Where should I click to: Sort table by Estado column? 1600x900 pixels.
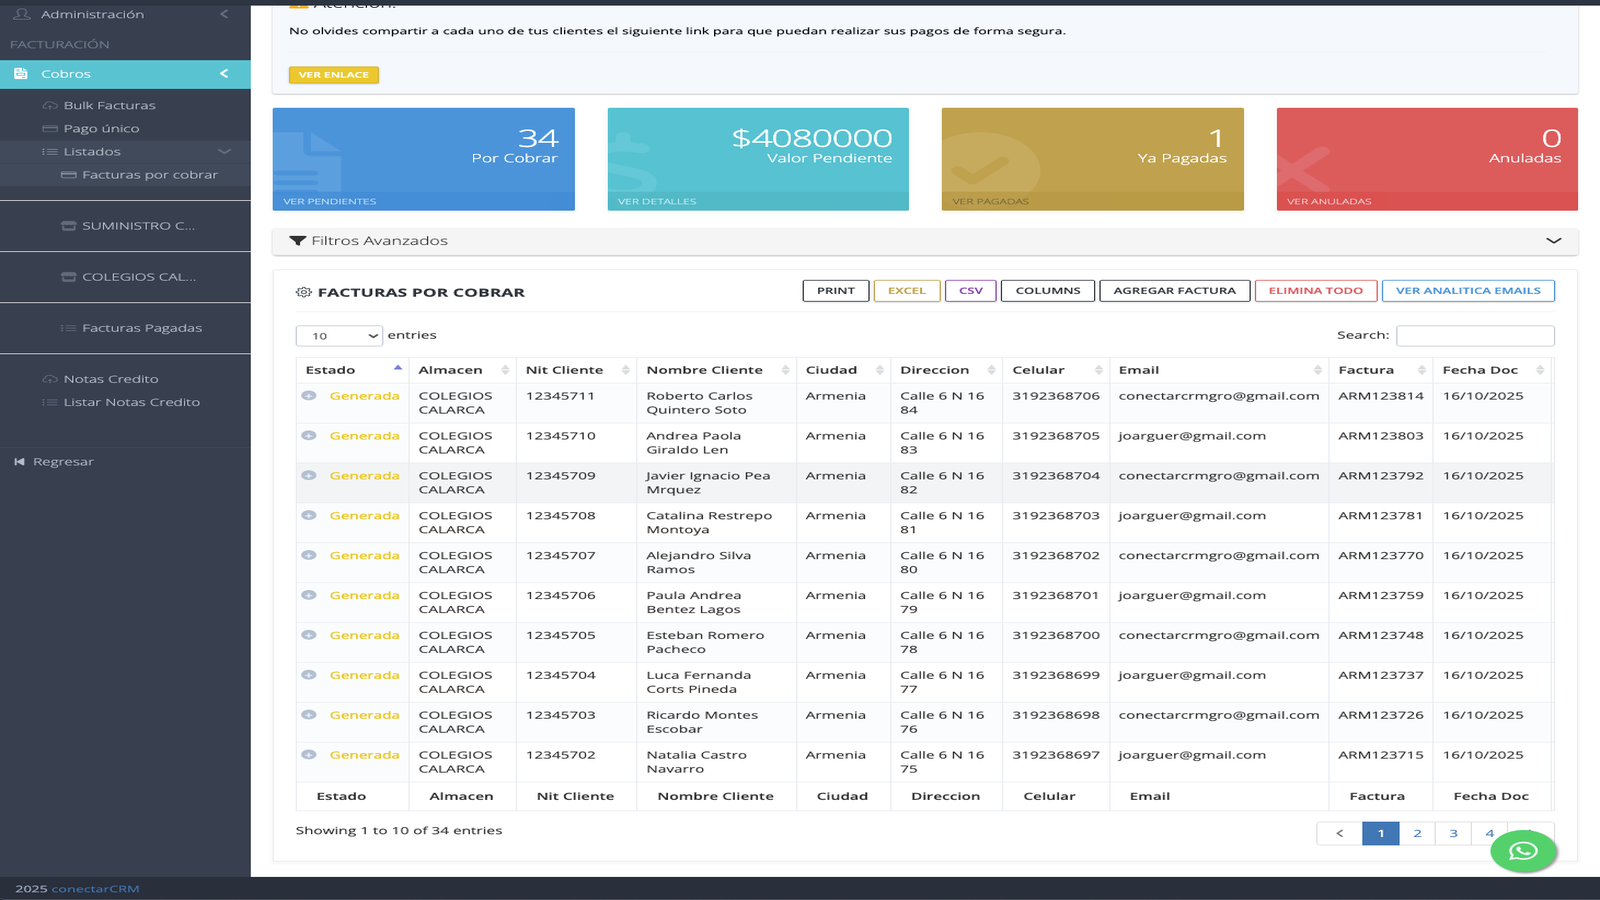tap(350, 370)
